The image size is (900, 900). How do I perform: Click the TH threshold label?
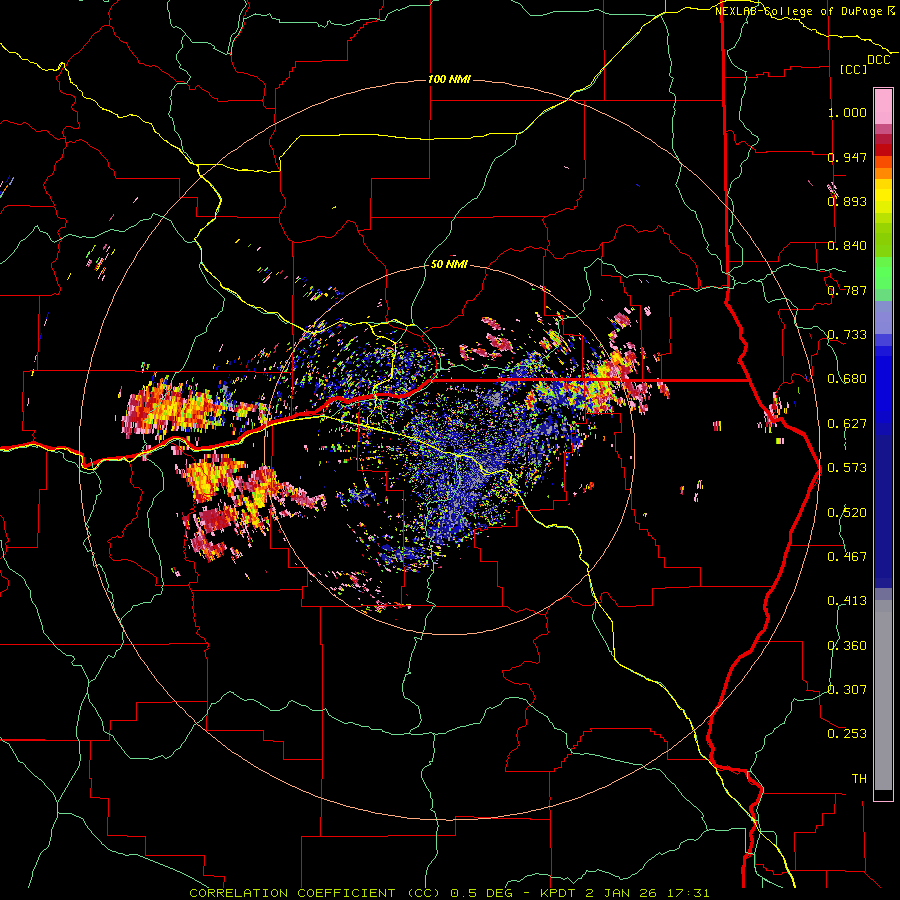[859, 779]
